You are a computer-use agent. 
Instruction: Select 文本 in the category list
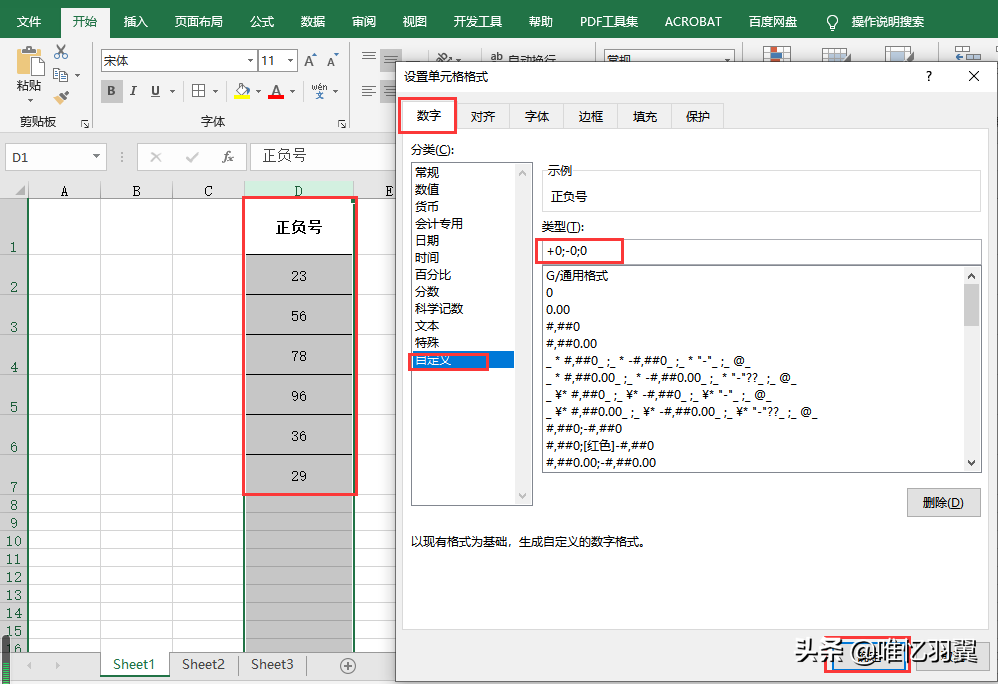click(463, 325)
